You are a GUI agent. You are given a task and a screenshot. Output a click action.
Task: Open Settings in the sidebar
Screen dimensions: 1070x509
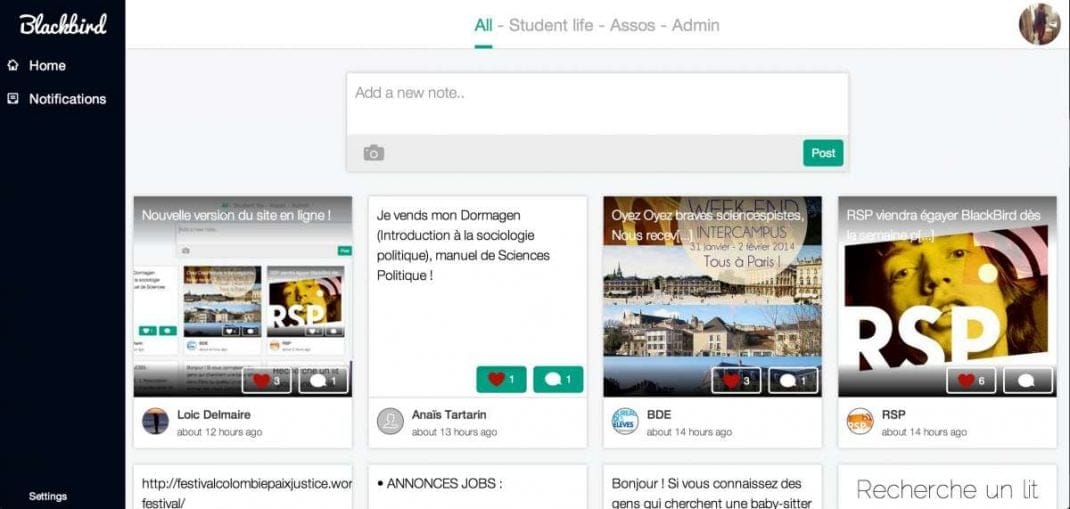(48, 496)
